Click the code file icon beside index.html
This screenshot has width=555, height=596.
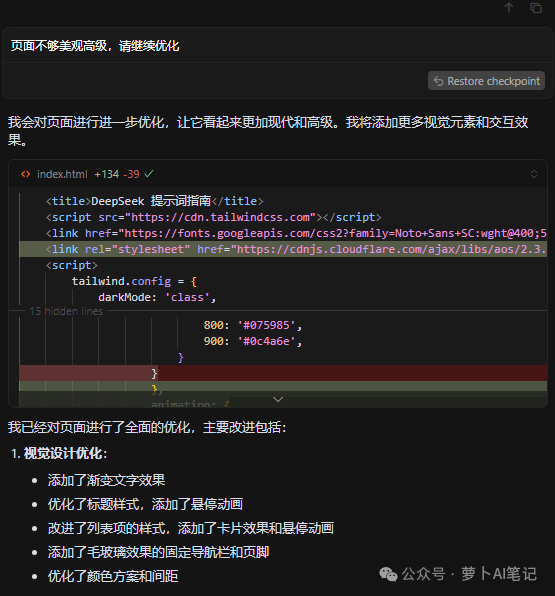click(26, 174)
